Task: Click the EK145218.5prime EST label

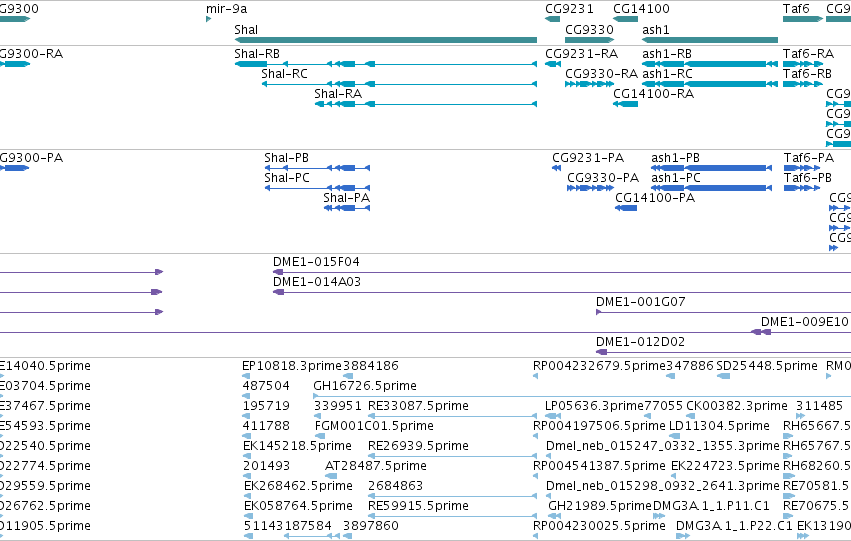Action: pyautogui.click(x=297, y=447)
